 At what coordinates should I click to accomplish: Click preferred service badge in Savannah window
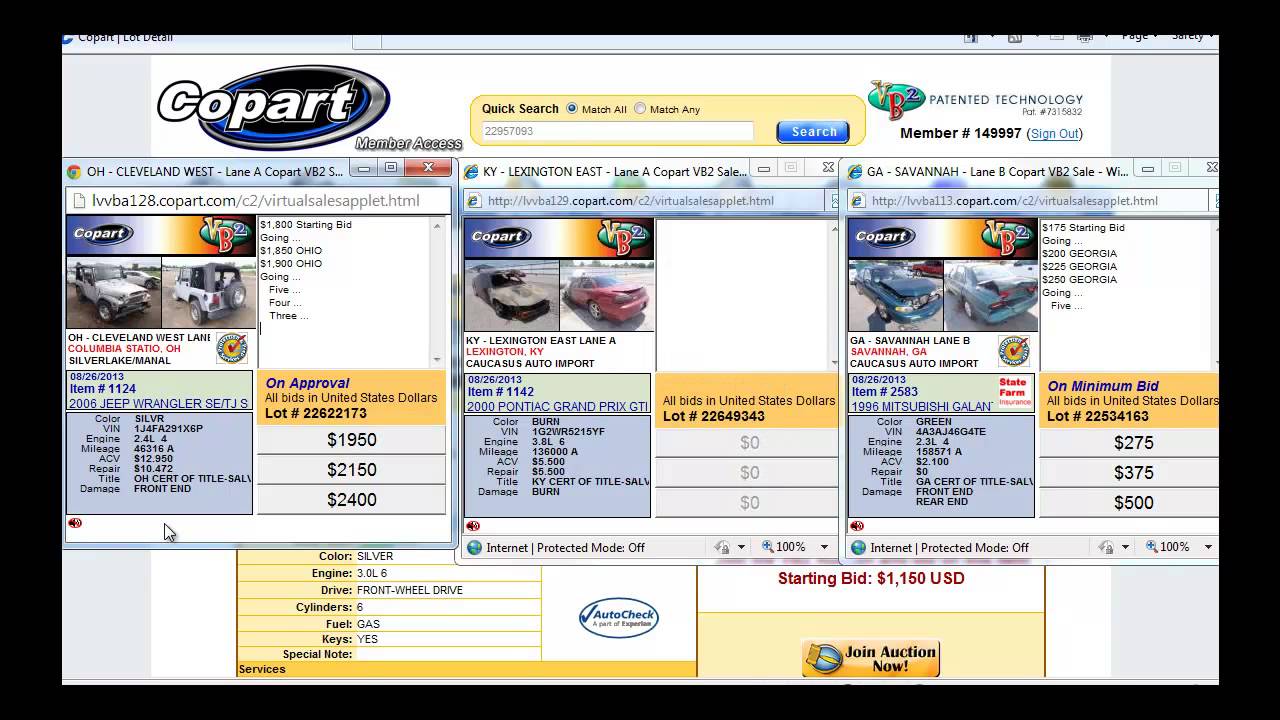pyautogui.click(x=1014, y=351)
